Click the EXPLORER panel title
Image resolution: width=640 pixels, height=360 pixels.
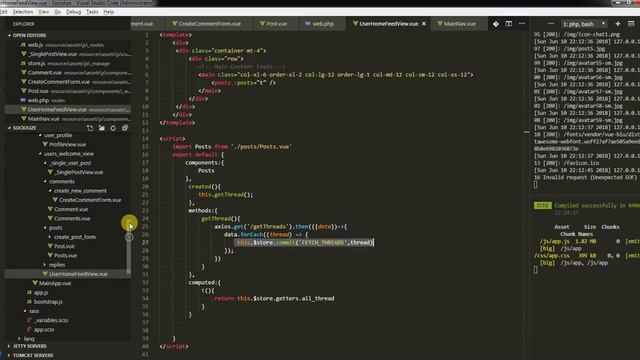(x=23, y=24)
